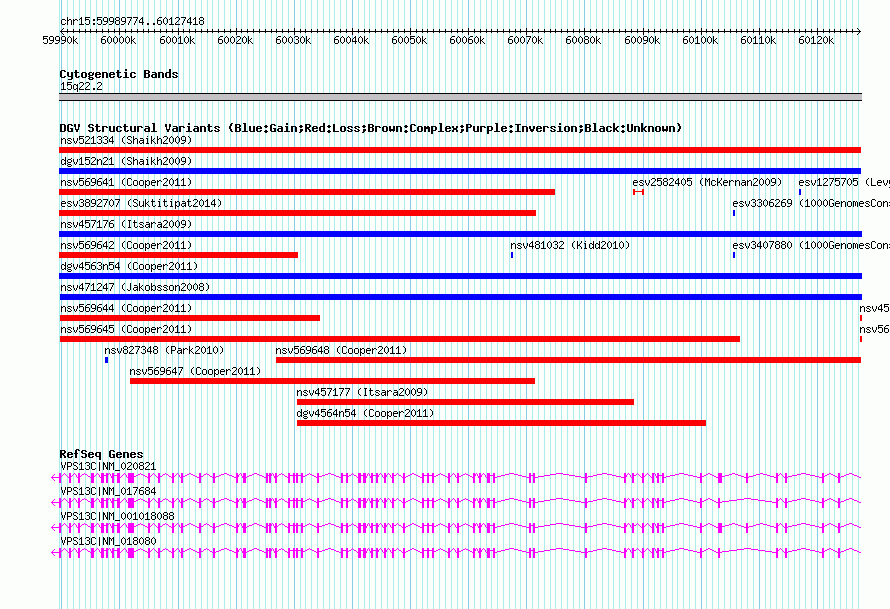The width and height of the screenshot is (890, 609).
Task: Click the nsv457176 (Itsara2009) blue gain bar
Action: [460, 234]
